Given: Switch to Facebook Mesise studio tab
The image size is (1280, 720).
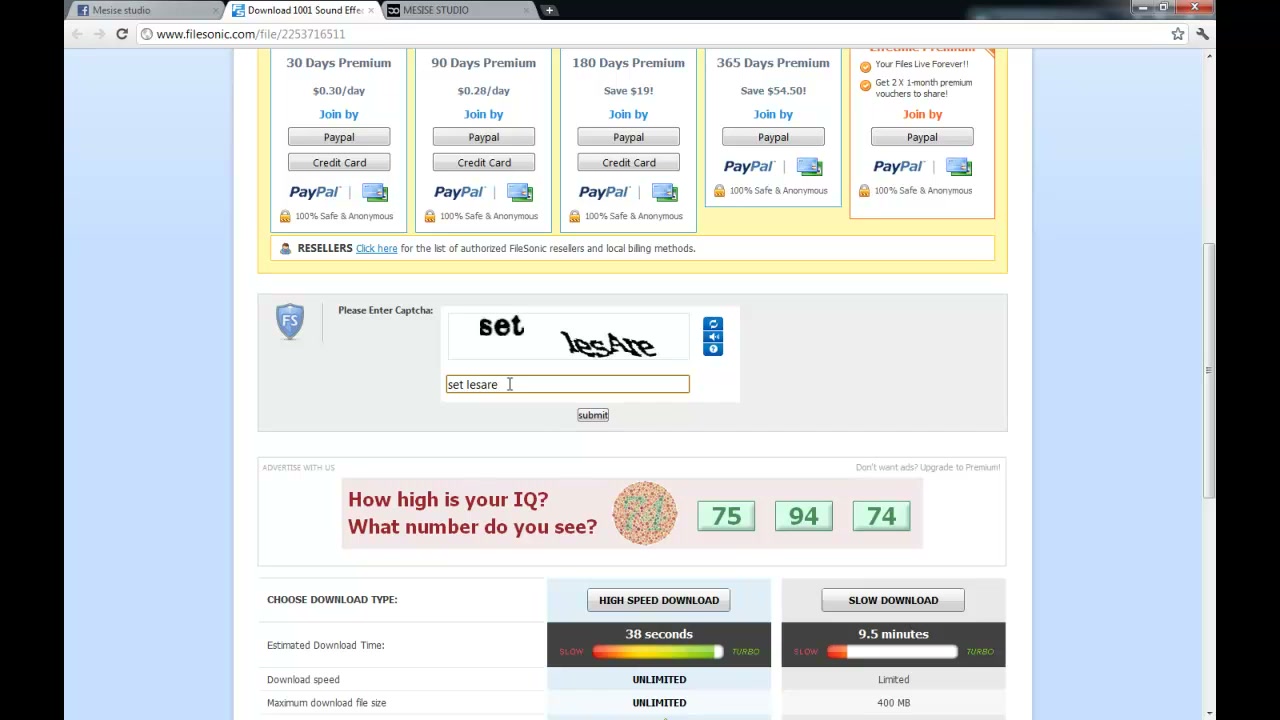Looking at the screenshot, I should [145, 10].
